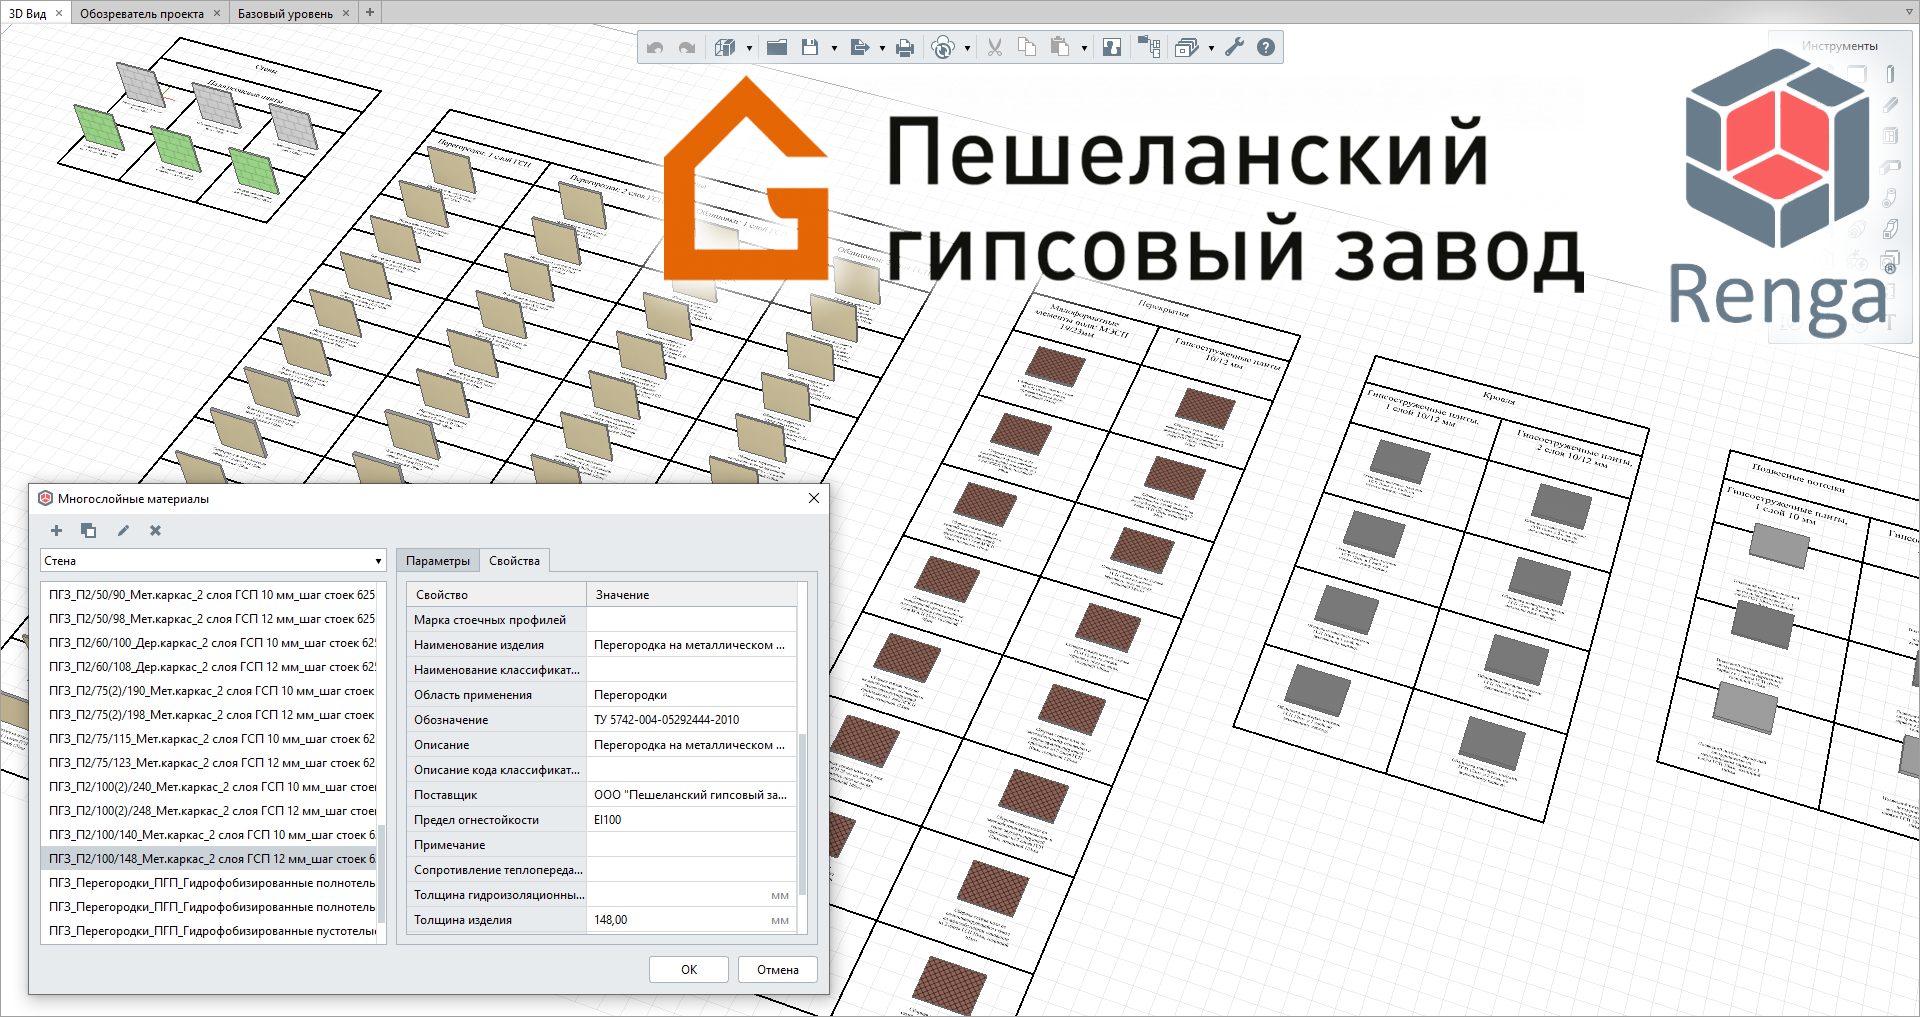Click the styles management icon
The width and height of the screenshot is (1920, 1017).
point(1112,47)
